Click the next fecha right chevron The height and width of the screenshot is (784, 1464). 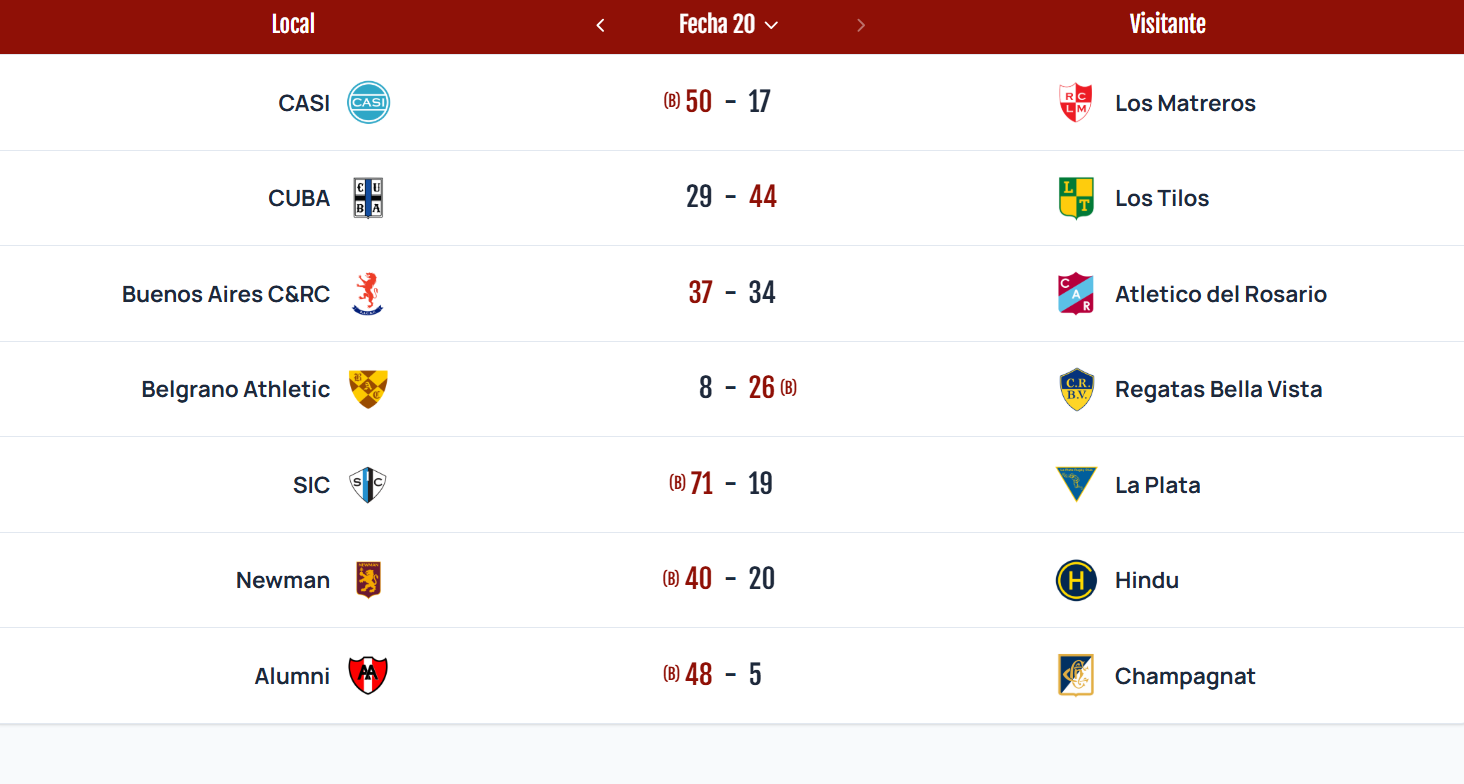tap(861, 25)
